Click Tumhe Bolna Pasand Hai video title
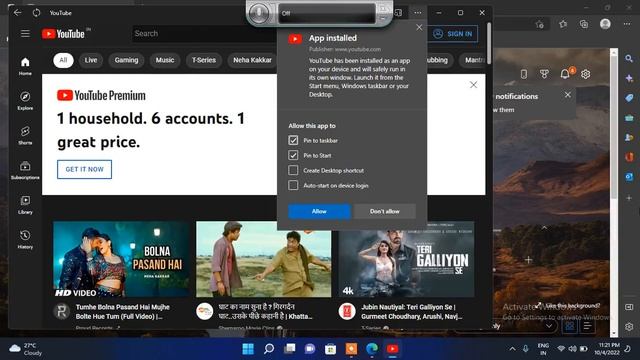The image size is (640, 360). click(122, 312)
